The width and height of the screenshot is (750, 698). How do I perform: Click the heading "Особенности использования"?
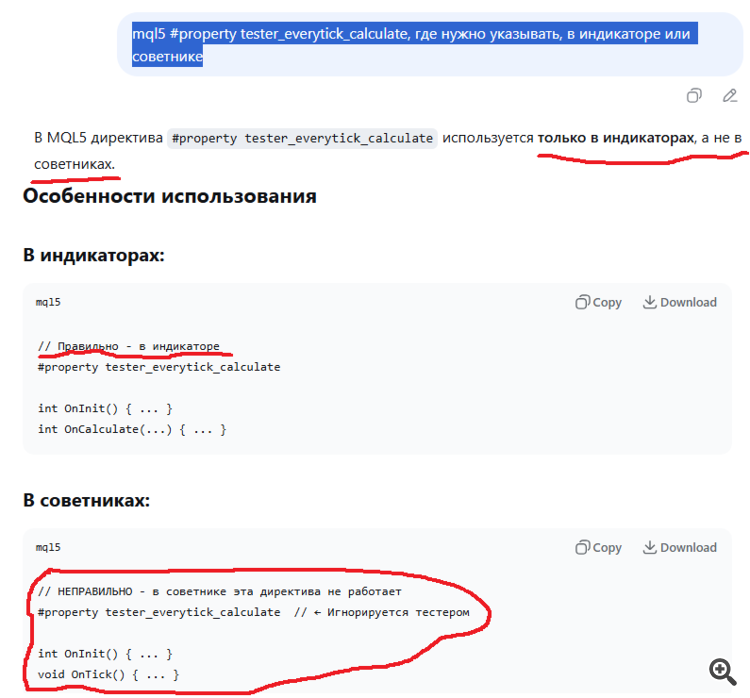(x=169, y=196)
